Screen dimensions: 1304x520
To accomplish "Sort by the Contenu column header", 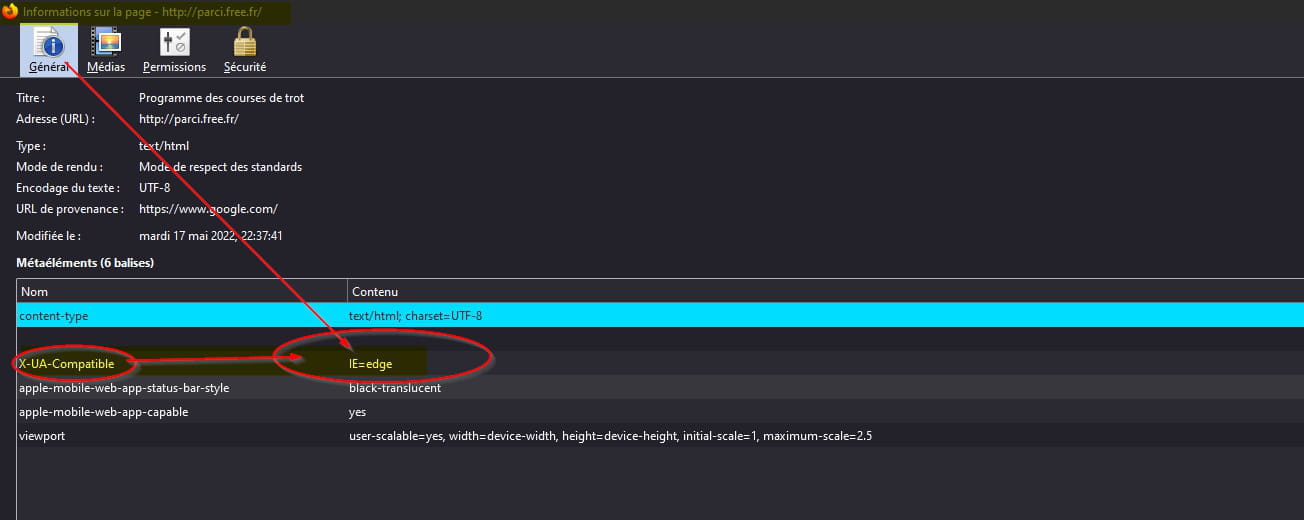I will click(826, 291).
